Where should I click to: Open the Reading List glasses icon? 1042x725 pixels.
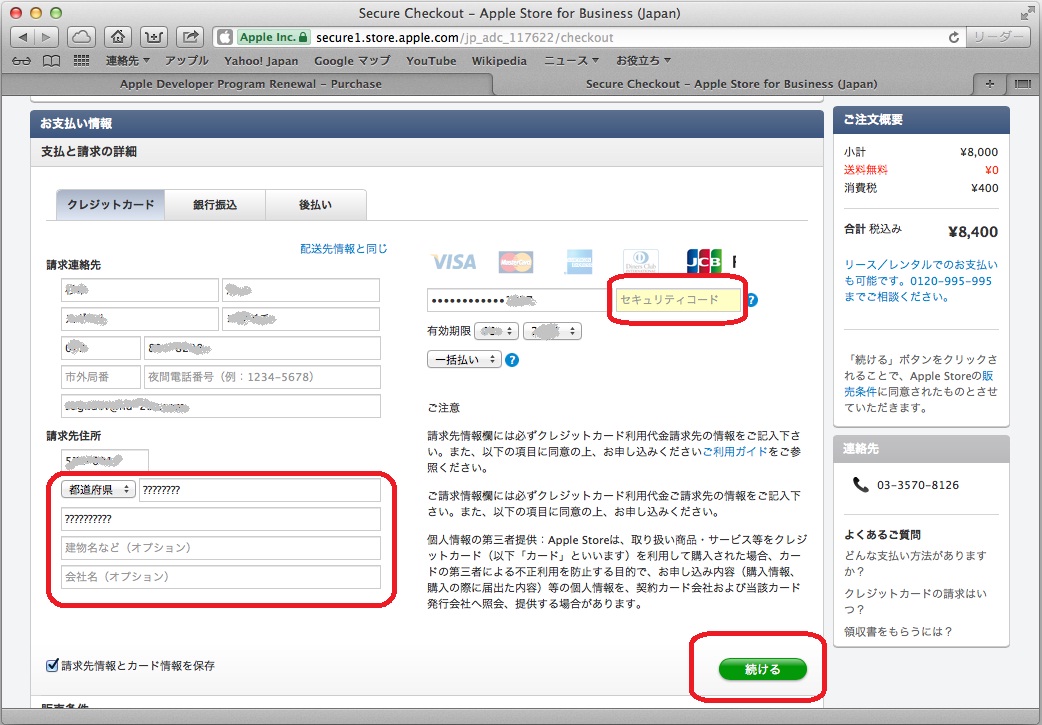(x=21, y=61)
